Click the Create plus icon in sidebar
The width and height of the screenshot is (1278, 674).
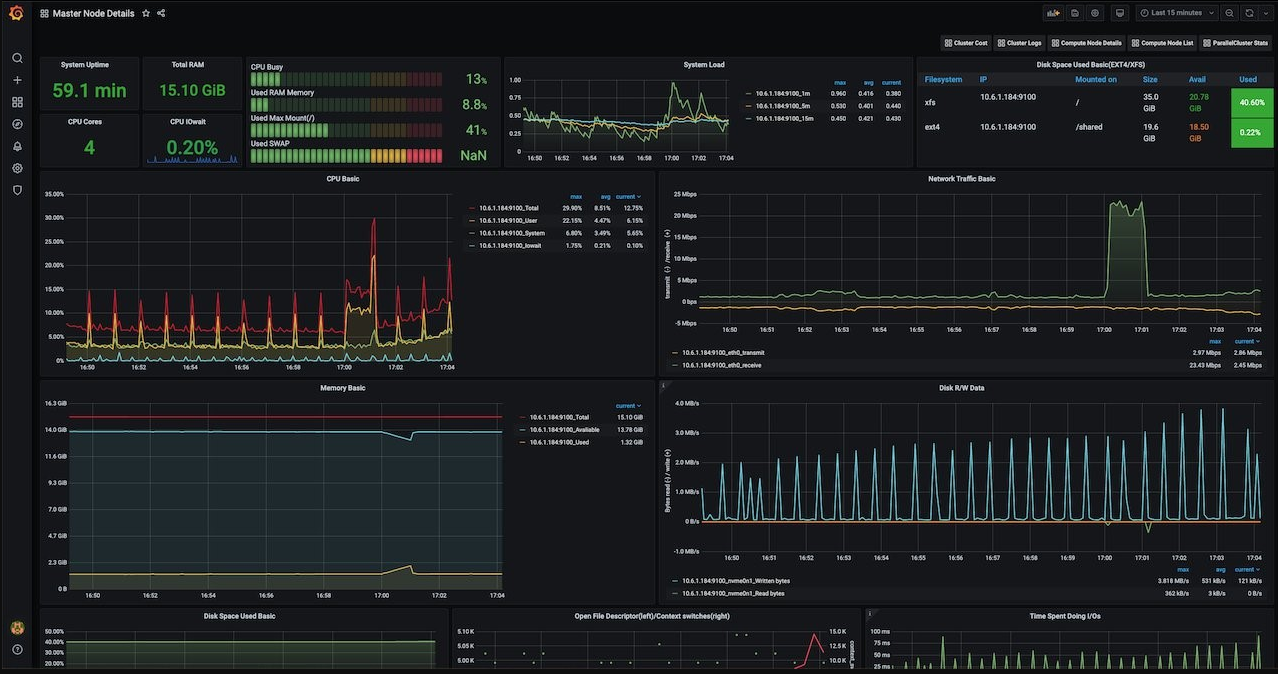[17, 80]
